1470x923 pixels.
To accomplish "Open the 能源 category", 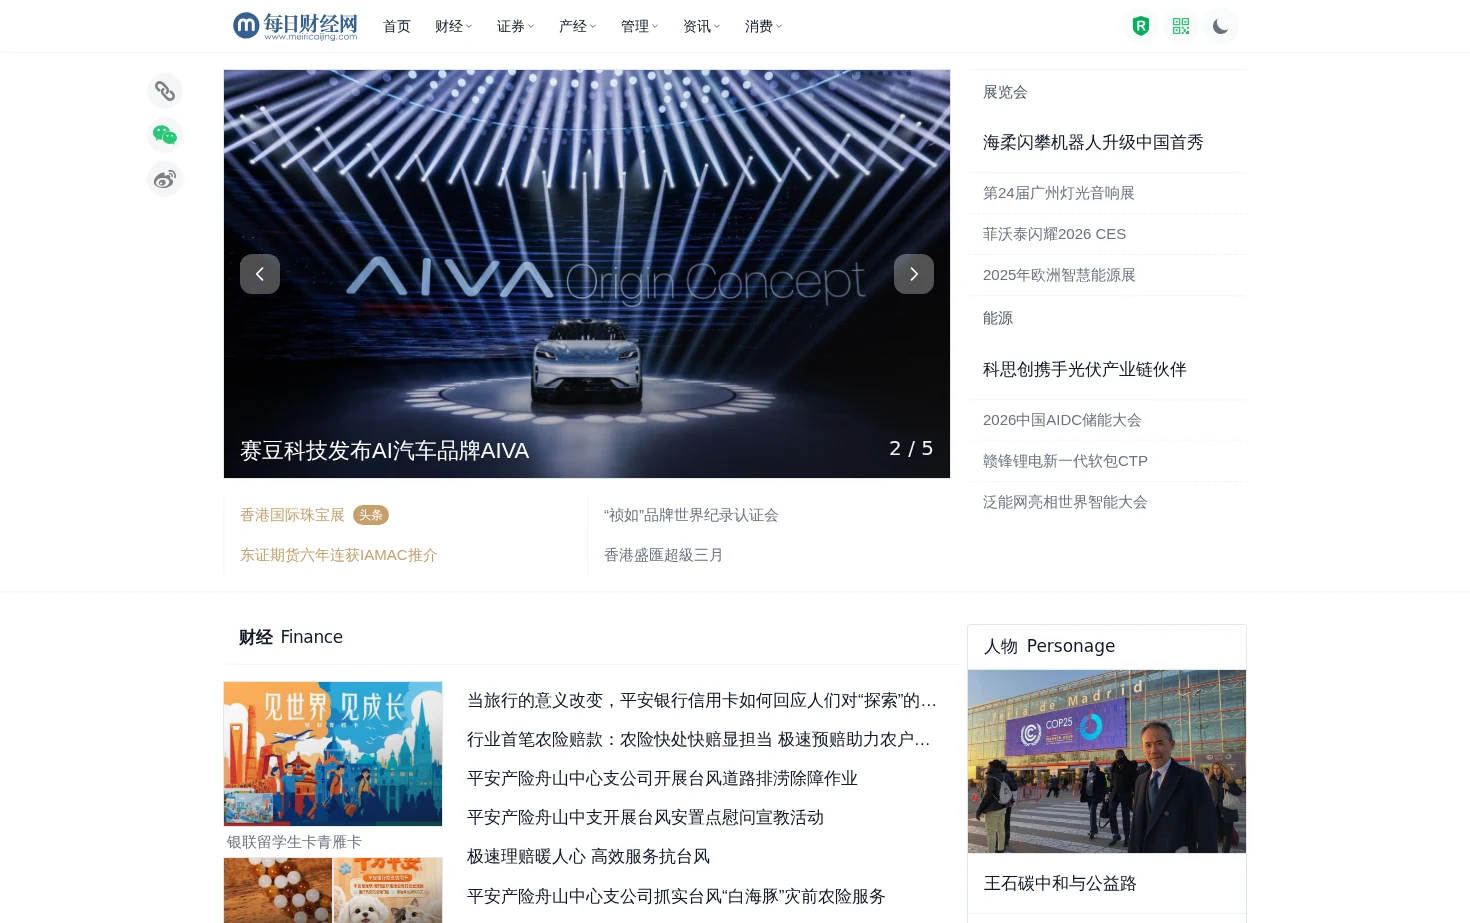I will pyautogui.click(x=998, y=318).
